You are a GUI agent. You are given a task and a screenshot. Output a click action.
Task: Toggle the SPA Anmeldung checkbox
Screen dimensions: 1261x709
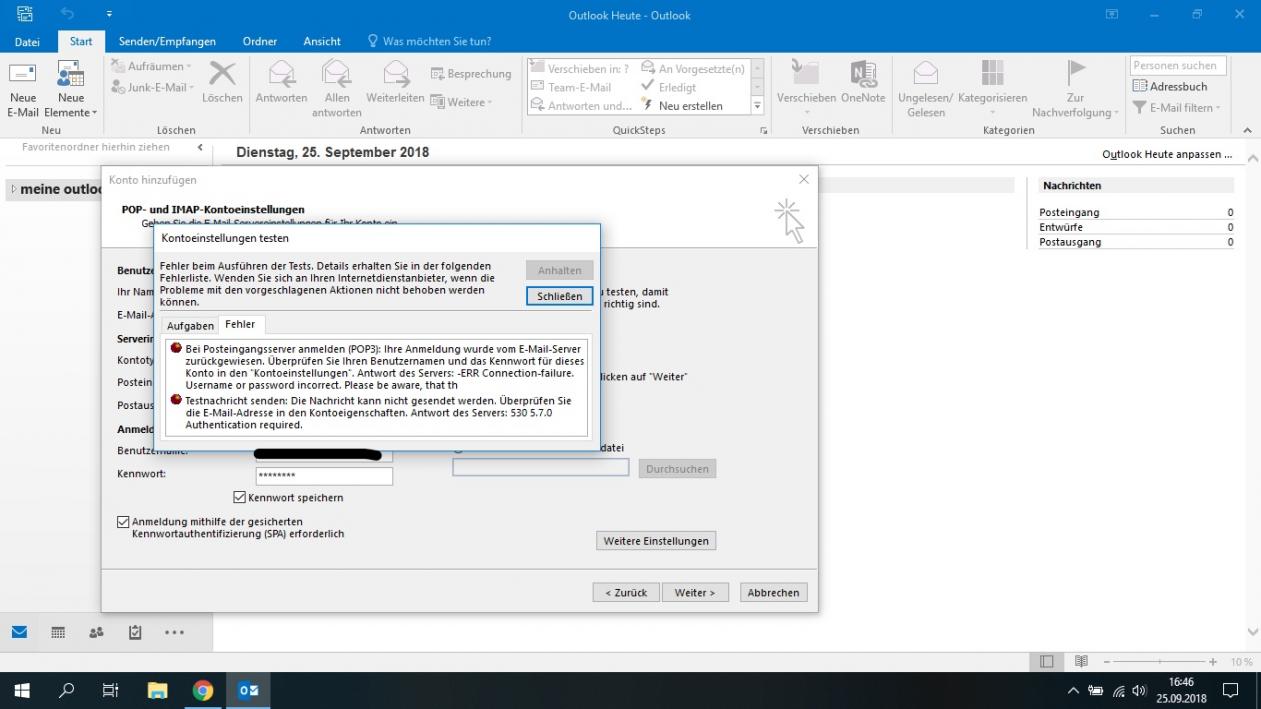pyautogui.click(x=123, y=521)
